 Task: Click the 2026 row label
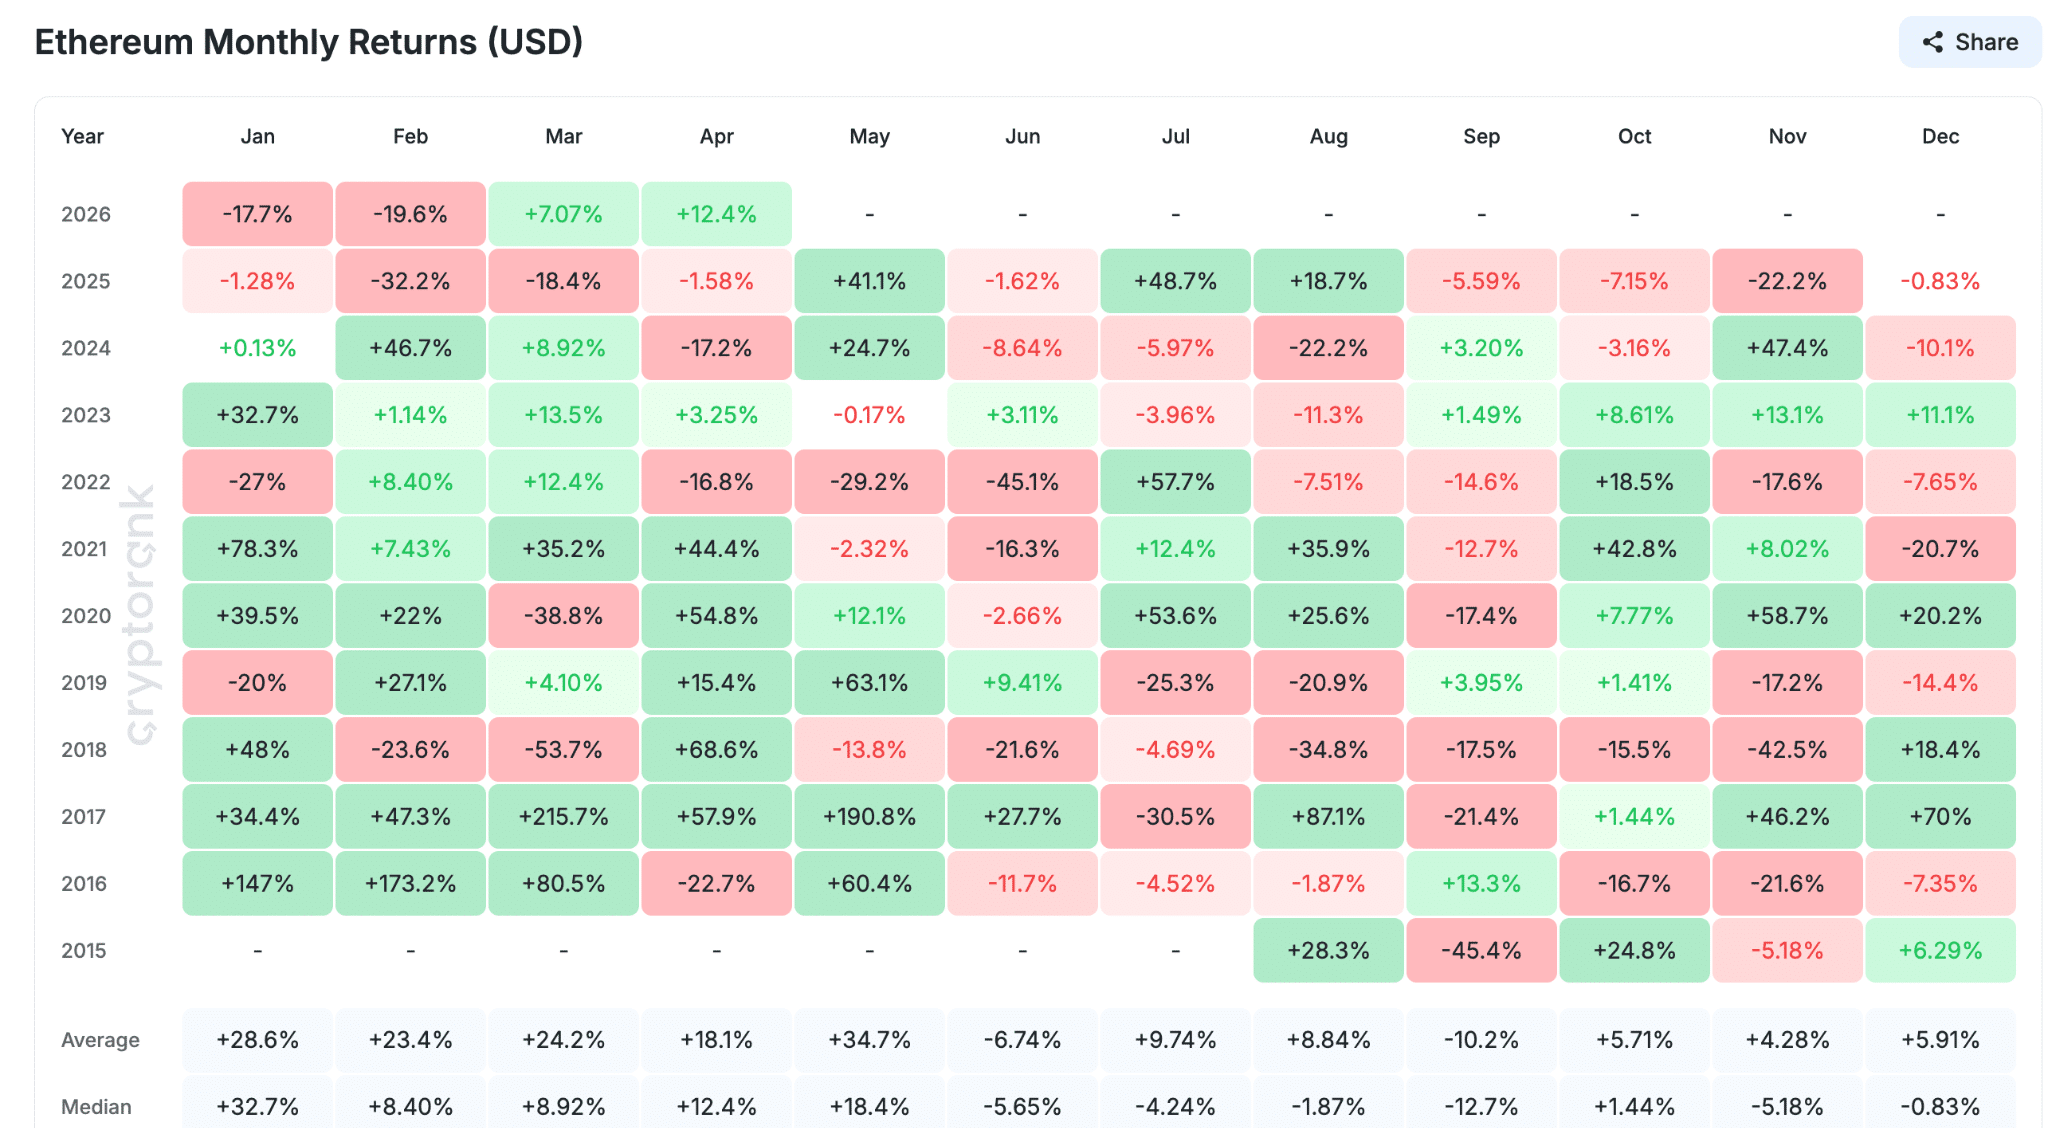85,214
